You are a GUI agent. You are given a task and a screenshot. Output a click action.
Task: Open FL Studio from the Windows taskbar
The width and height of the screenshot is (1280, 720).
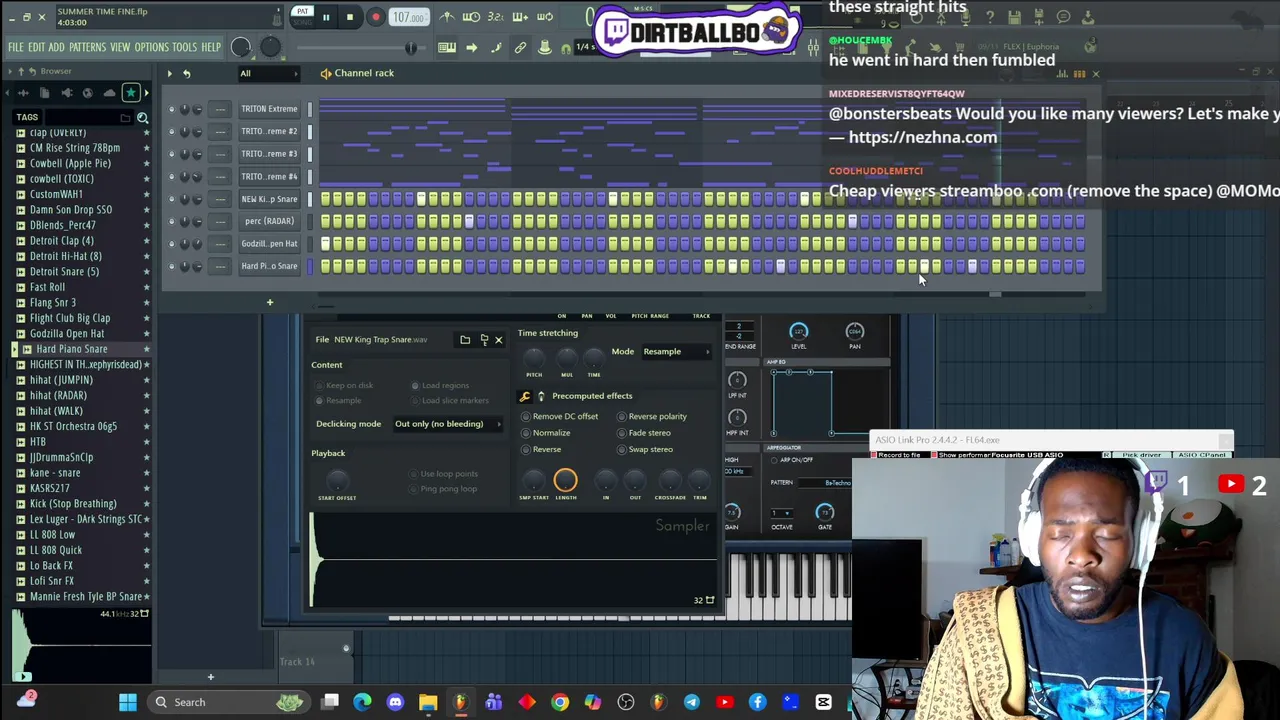[x=461, y=702]
